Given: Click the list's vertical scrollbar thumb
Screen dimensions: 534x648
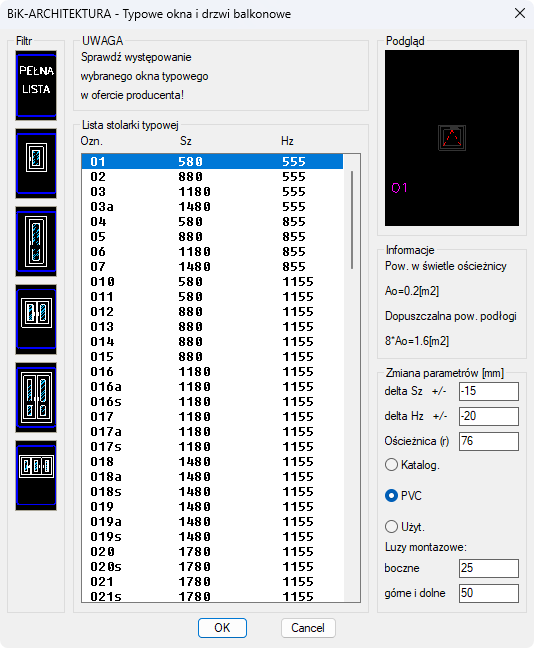Looking at the screenshot, I should click(x=352, y=220).
